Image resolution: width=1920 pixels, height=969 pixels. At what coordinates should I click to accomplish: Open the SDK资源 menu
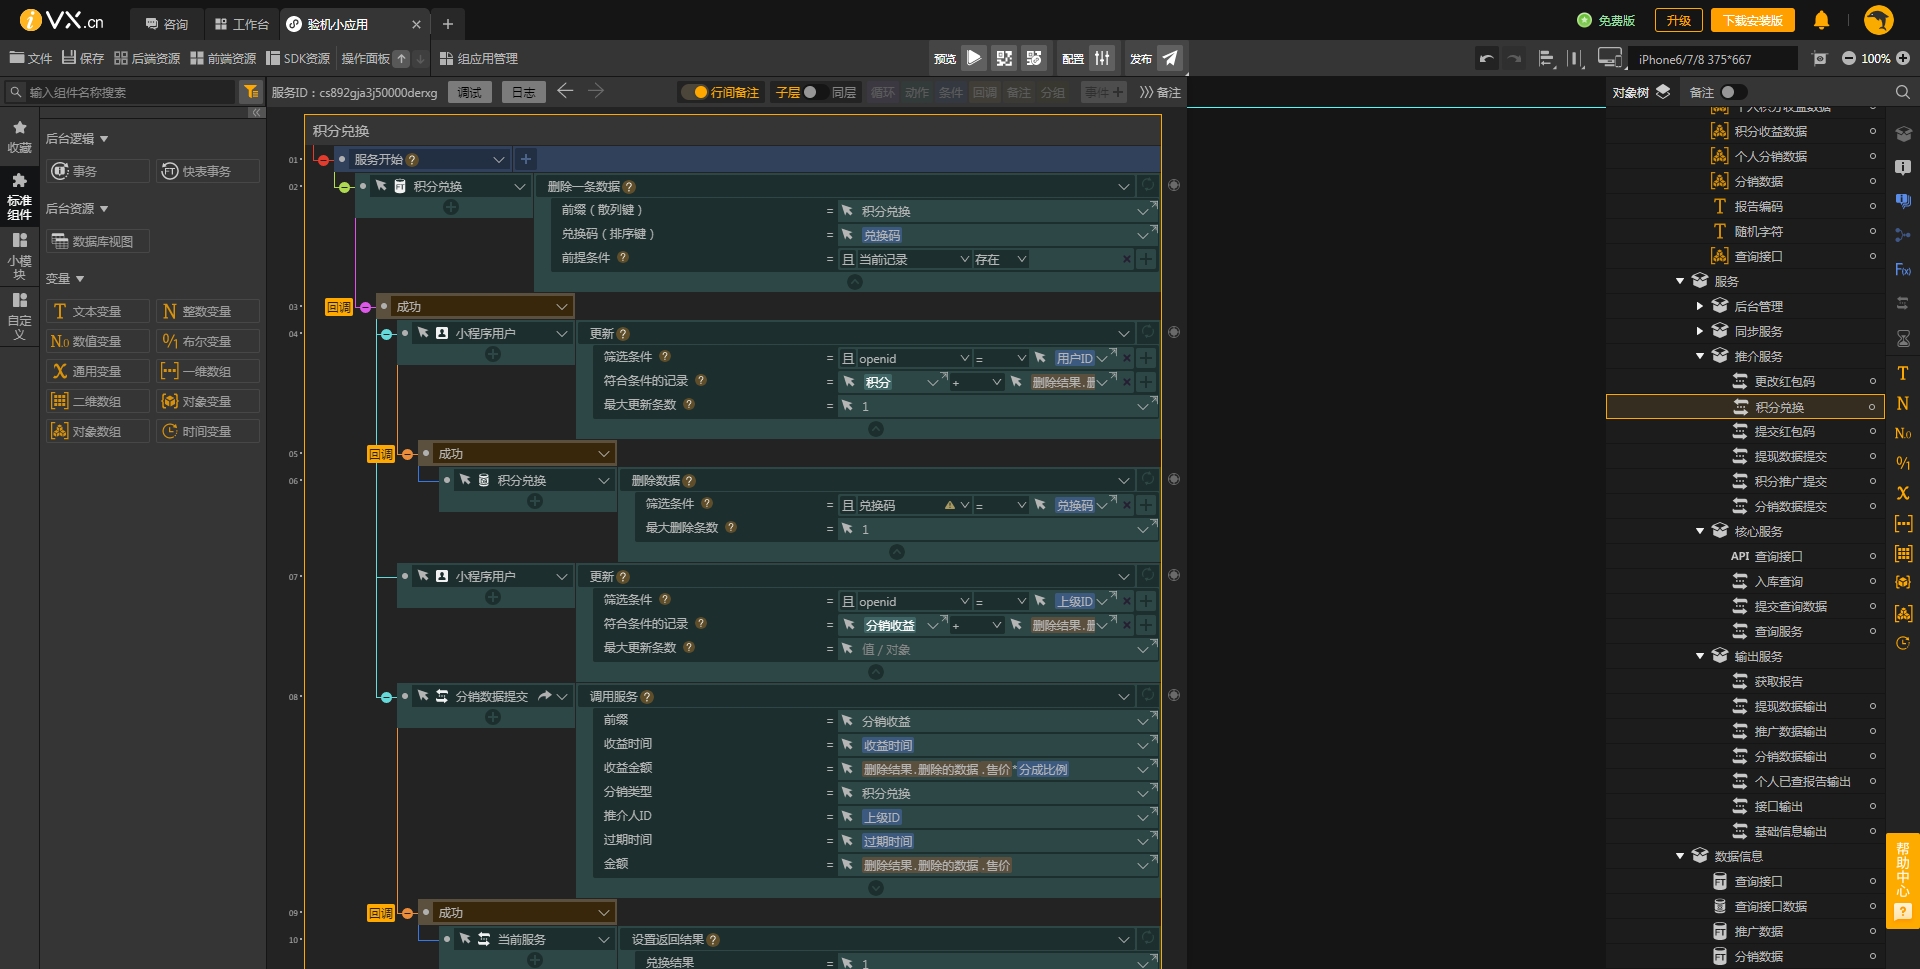pos(298,58)
